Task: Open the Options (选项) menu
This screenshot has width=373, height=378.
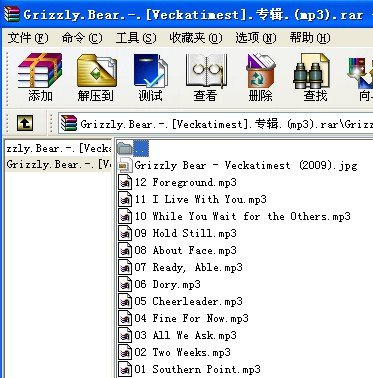Action: point(256,38)
